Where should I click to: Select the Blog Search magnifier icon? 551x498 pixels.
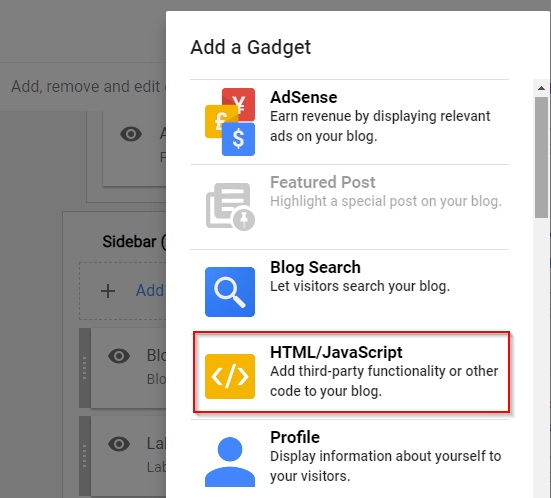point(230,292)
